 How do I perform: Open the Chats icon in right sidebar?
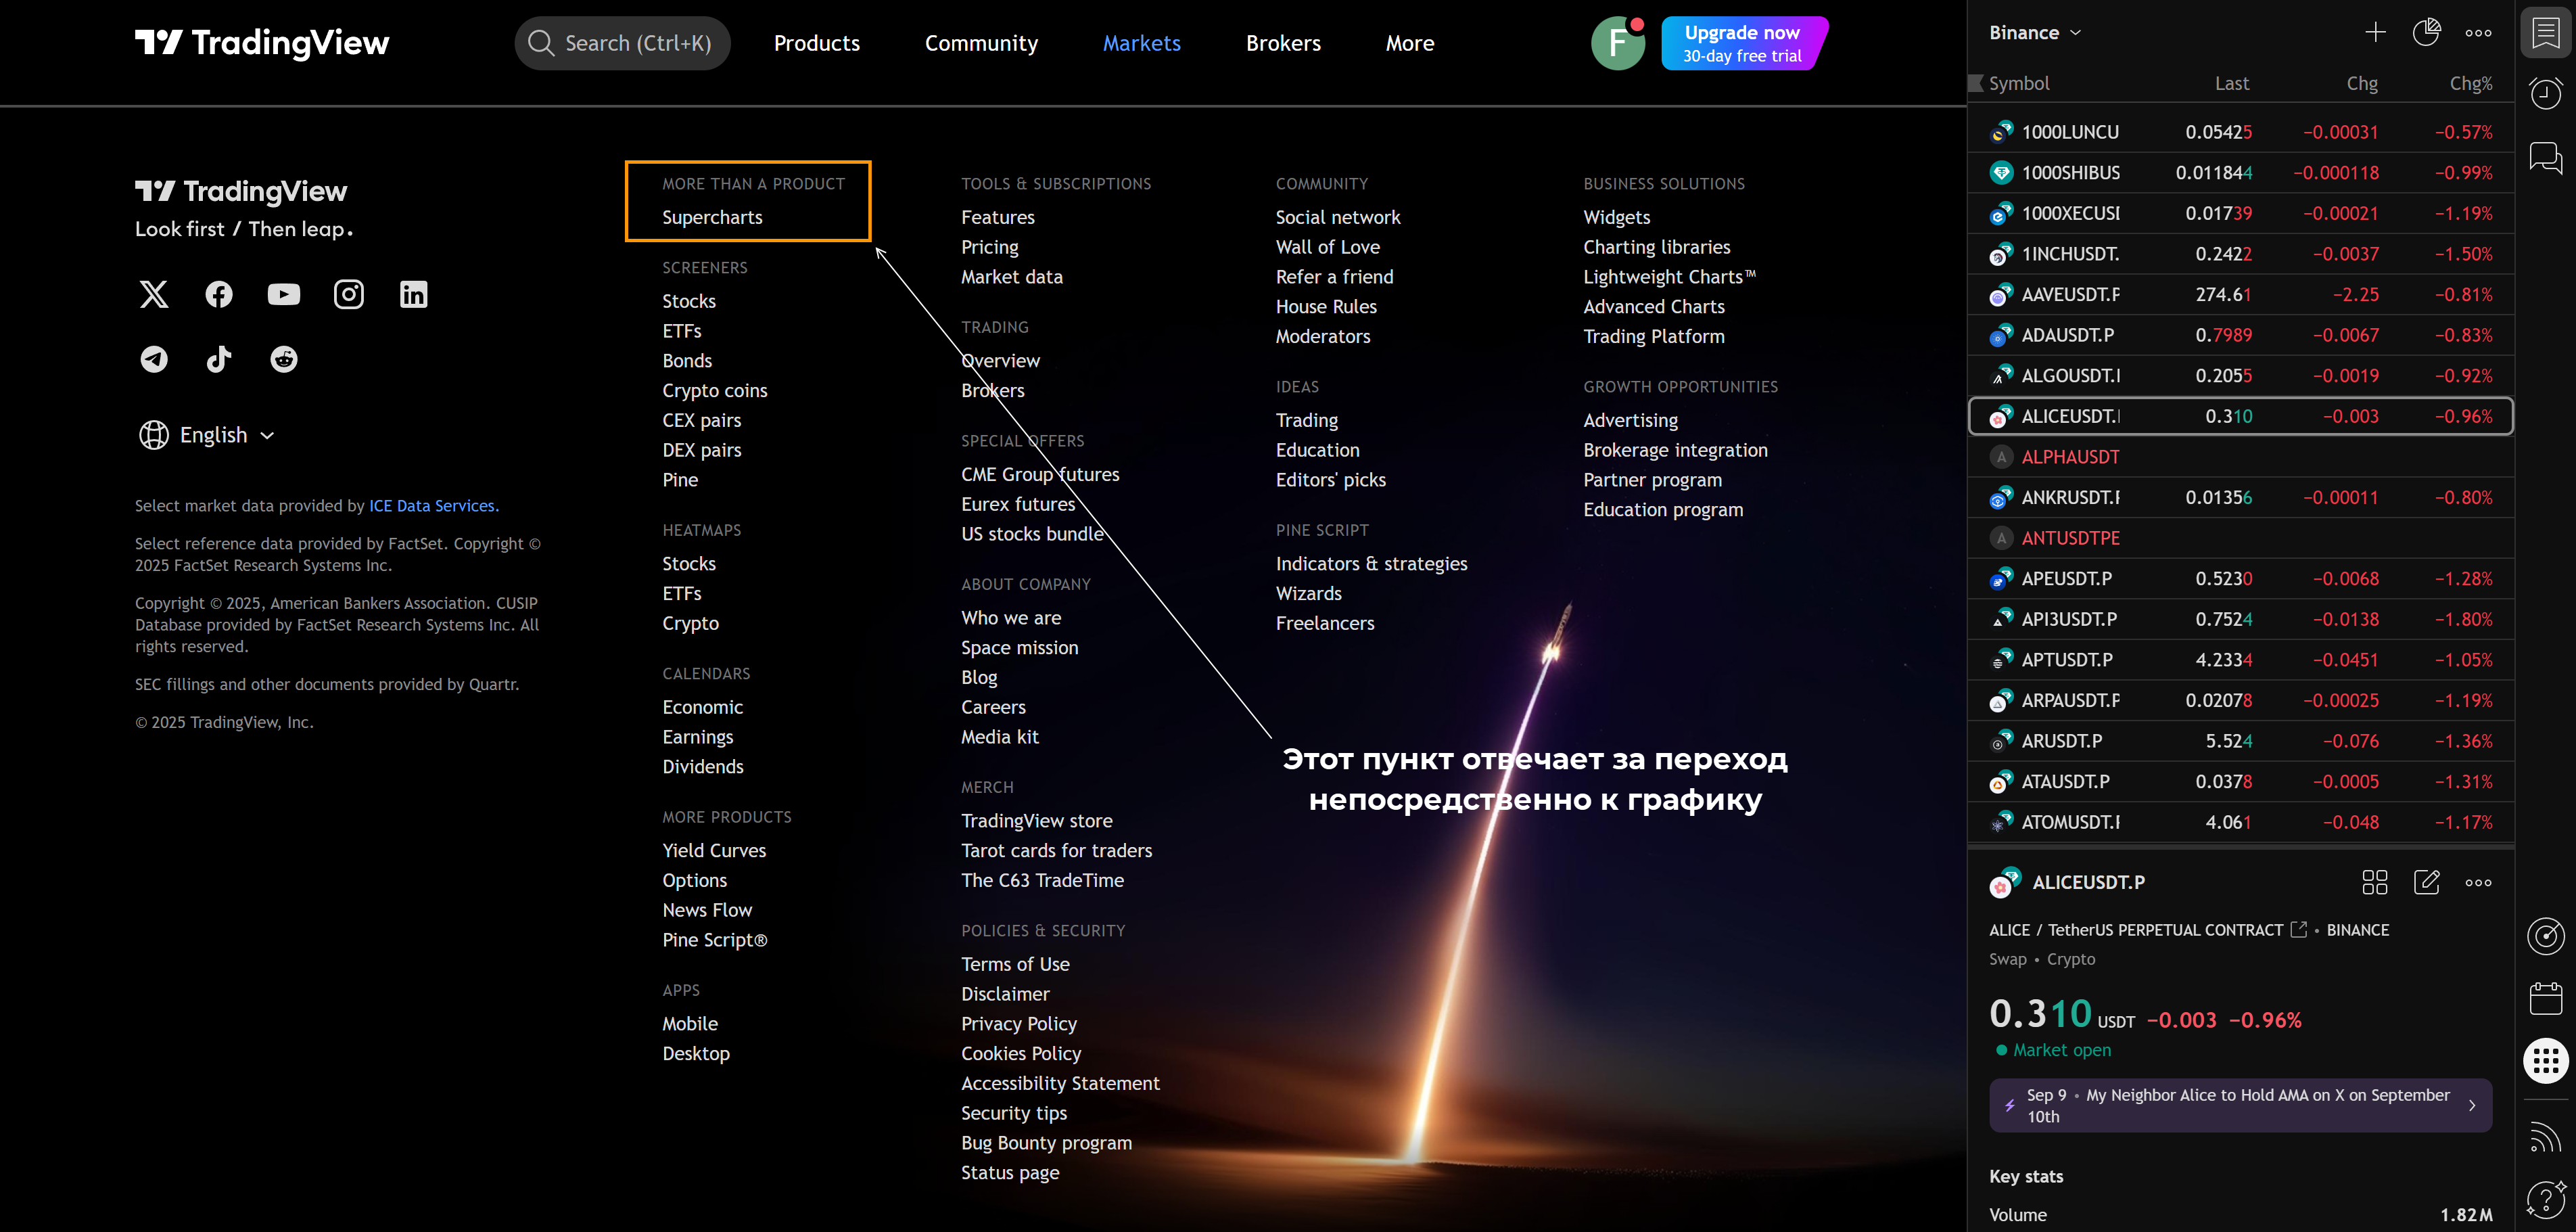click(x=2545, y=157)
